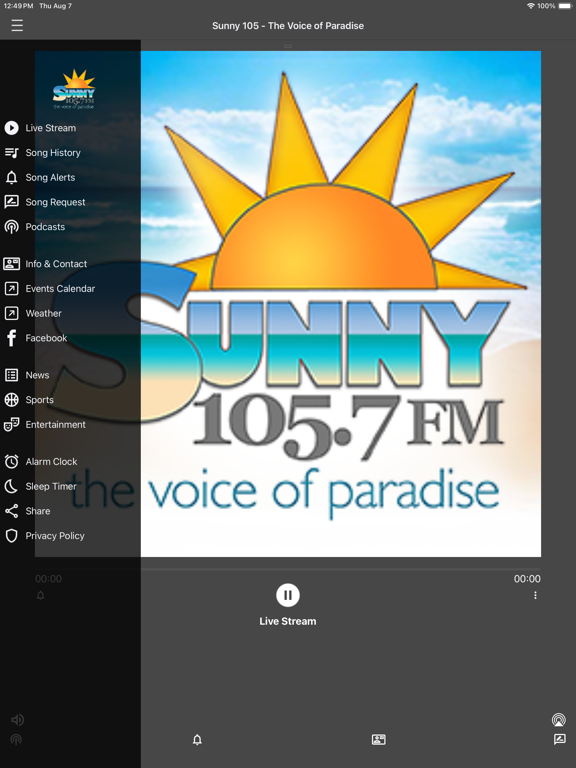Open the Song Request icon in sidebar
576x768 pixels.
pos(11,202)
